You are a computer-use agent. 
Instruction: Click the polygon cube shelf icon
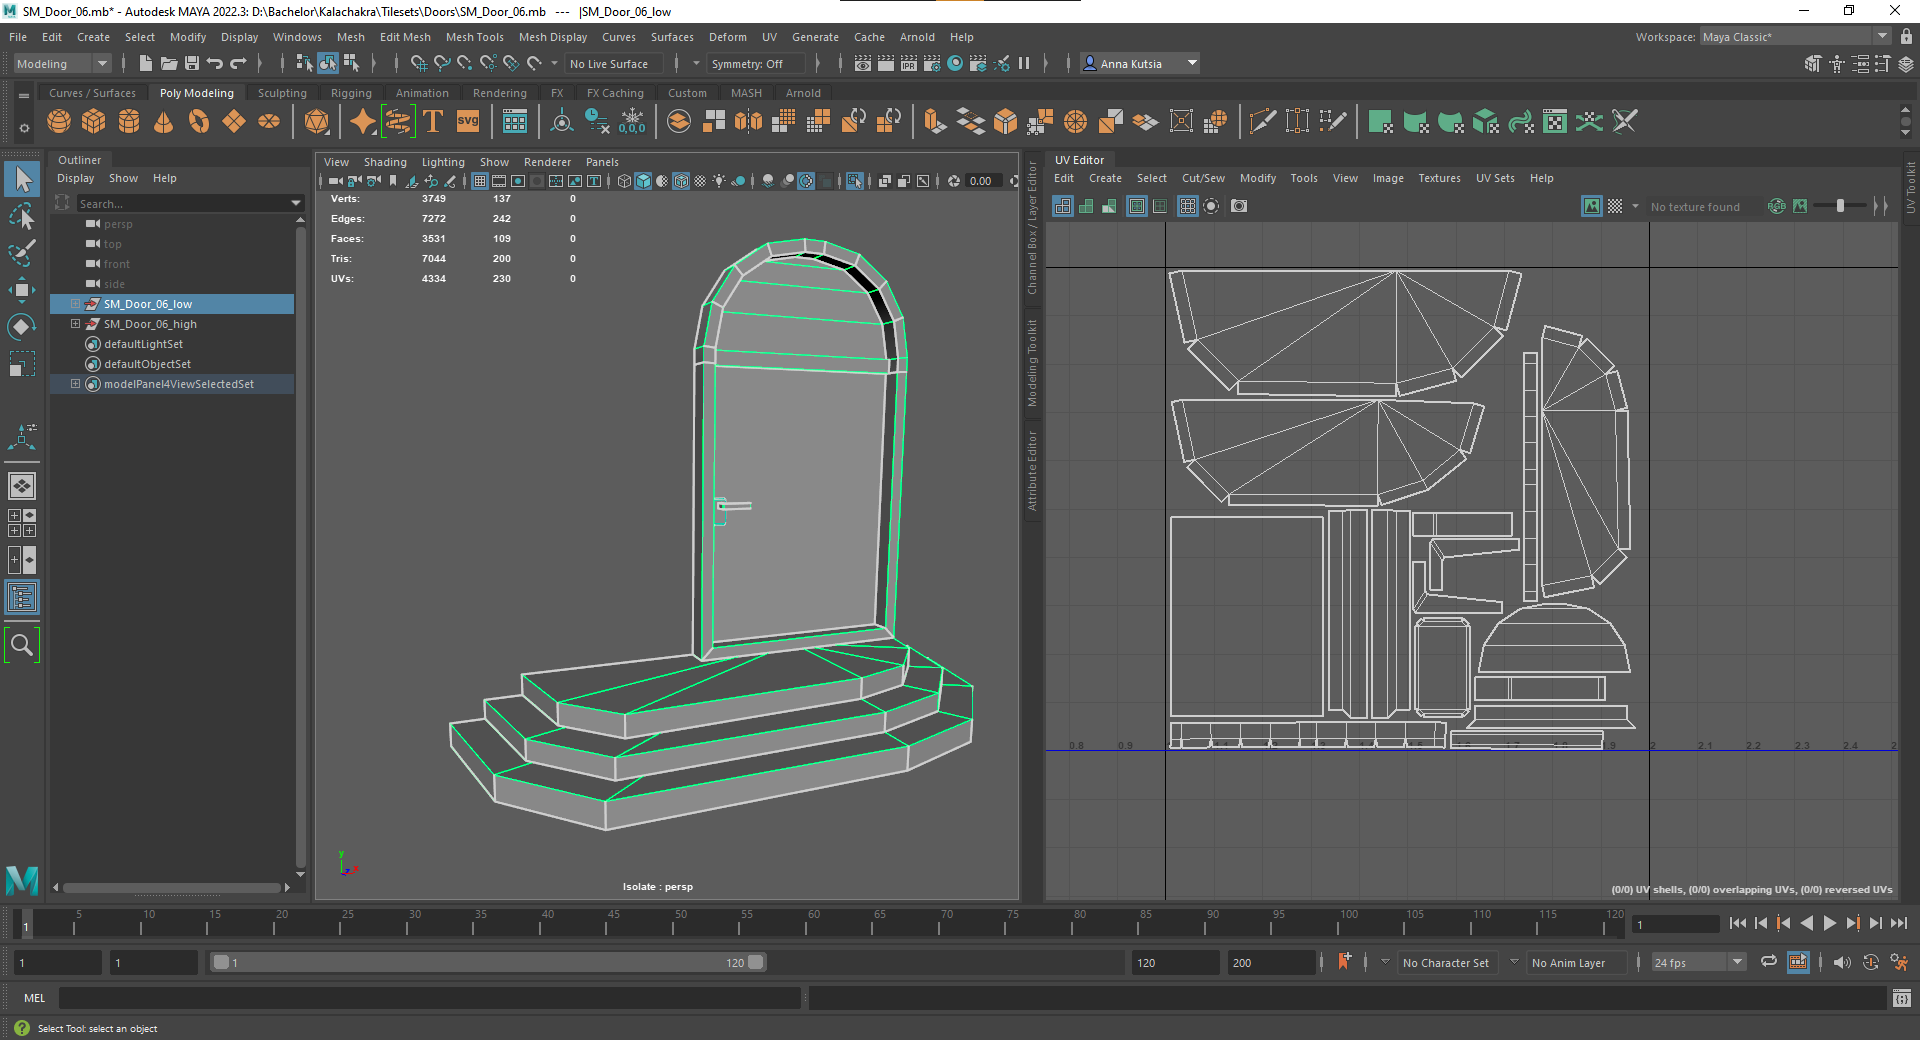click(94, 122)
